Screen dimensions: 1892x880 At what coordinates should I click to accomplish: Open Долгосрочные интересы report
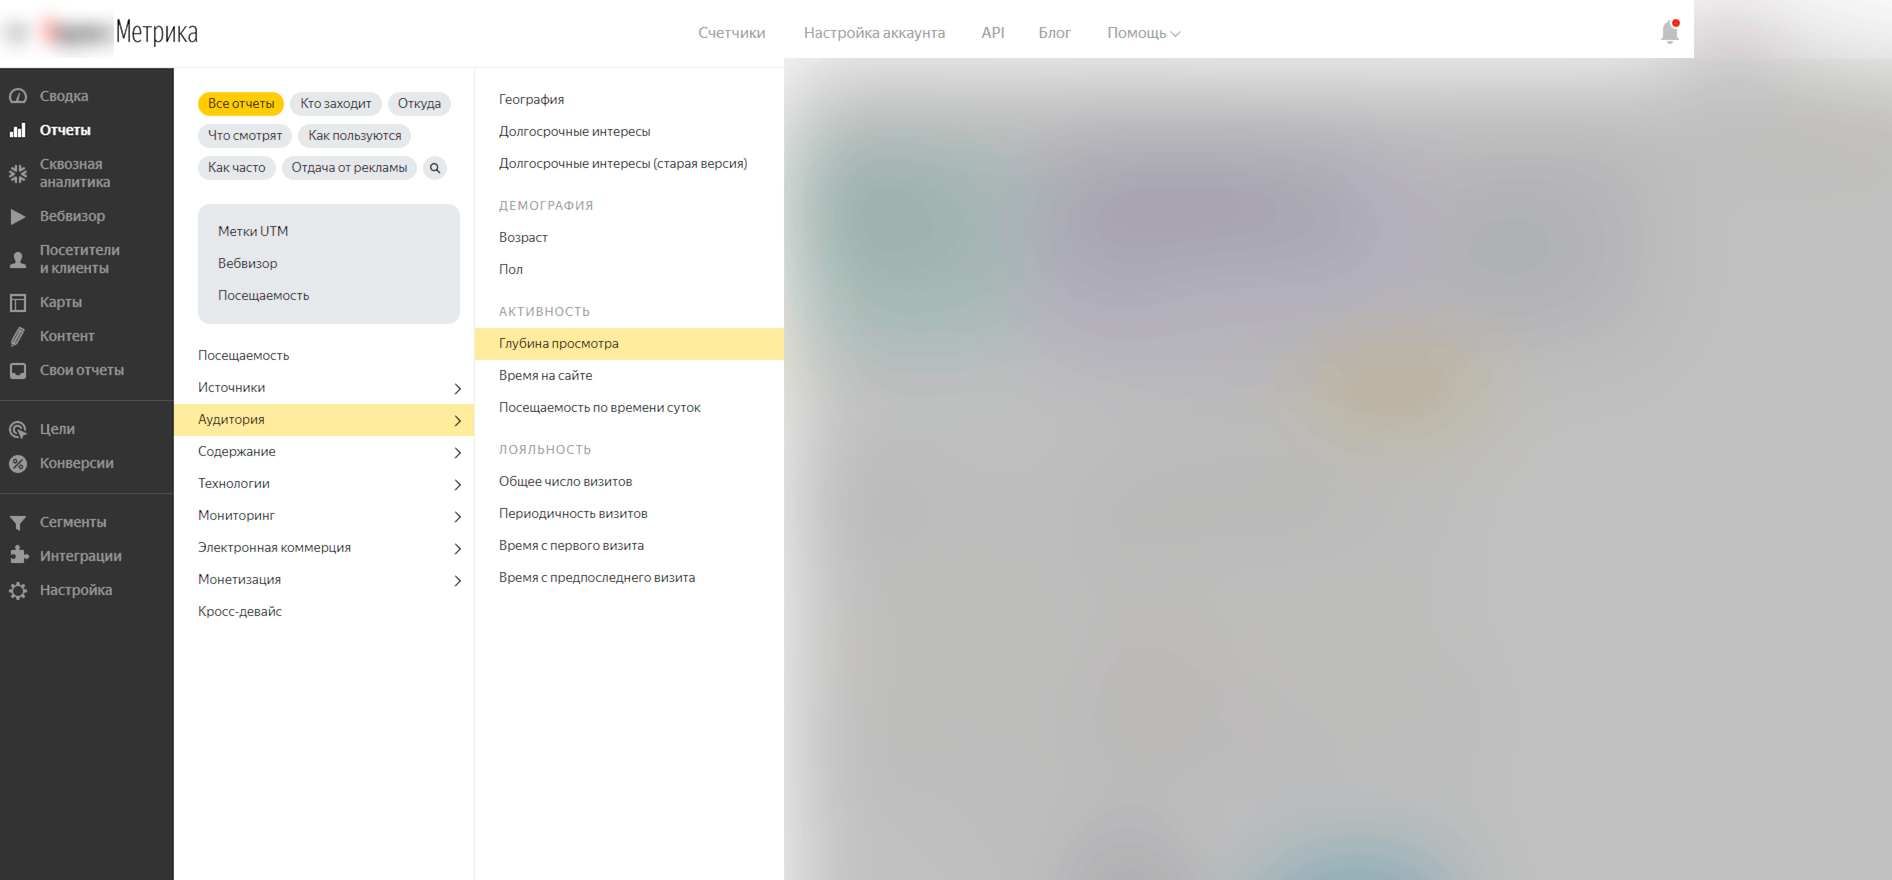point(575,132)
